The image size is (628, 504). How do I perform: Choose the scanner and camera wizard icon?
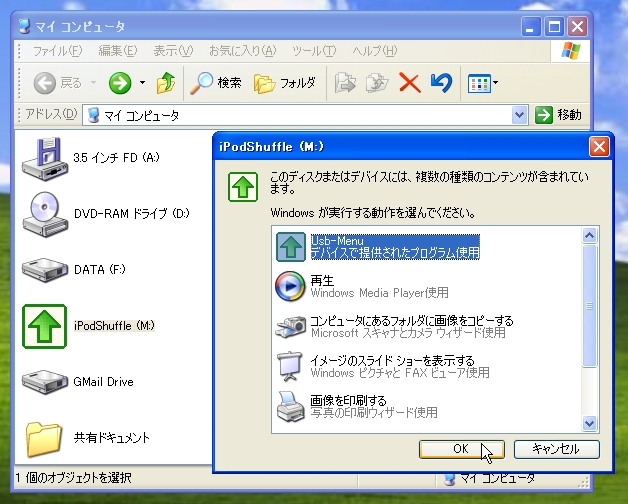click(290, 327)
